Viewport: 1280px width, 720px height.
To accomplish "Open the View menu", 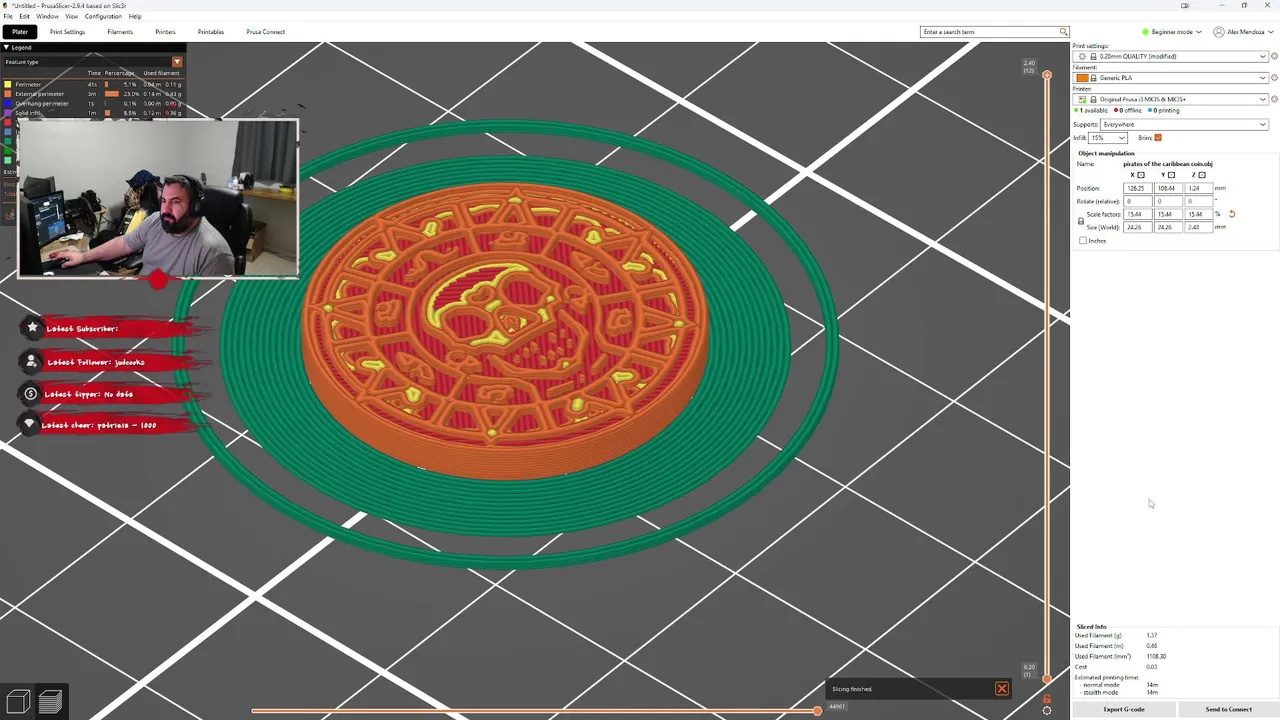I will pyautogui.click(x=72, y=17).
